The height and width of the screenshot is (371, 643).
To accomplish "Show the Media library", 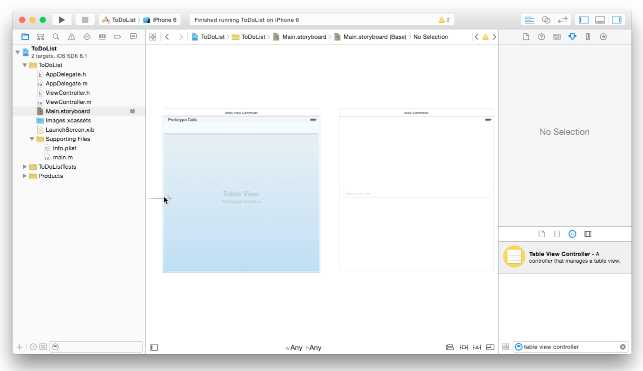I will pyautogui.click(x=588, y=234).
